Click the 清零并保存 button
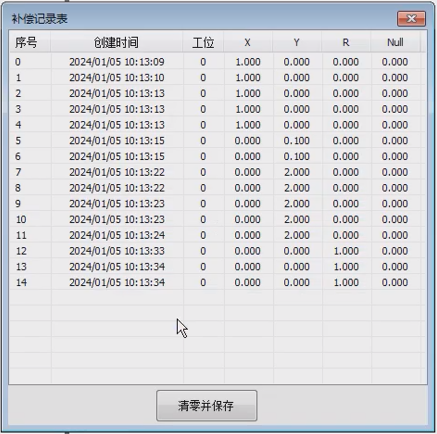 [206, 406]
